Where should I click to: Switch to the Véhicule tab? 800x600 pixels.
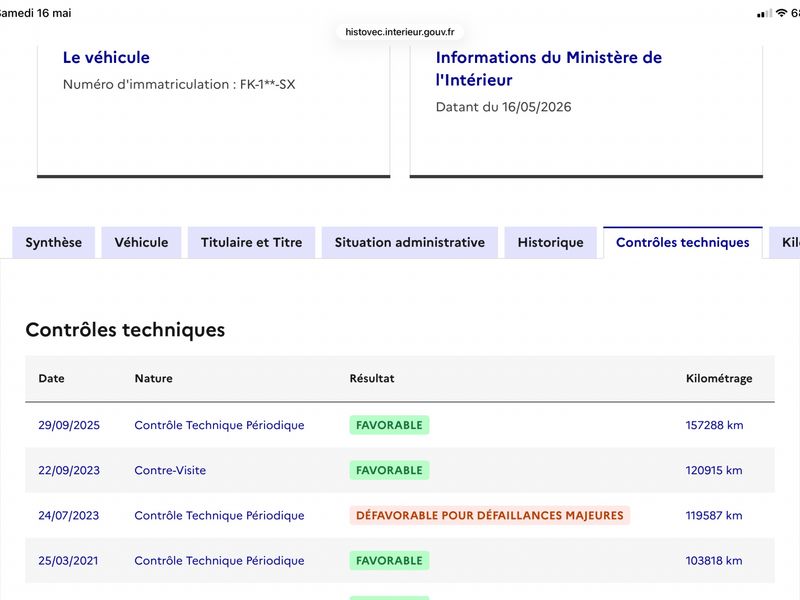pyautogui.click(x=141, y=242)
